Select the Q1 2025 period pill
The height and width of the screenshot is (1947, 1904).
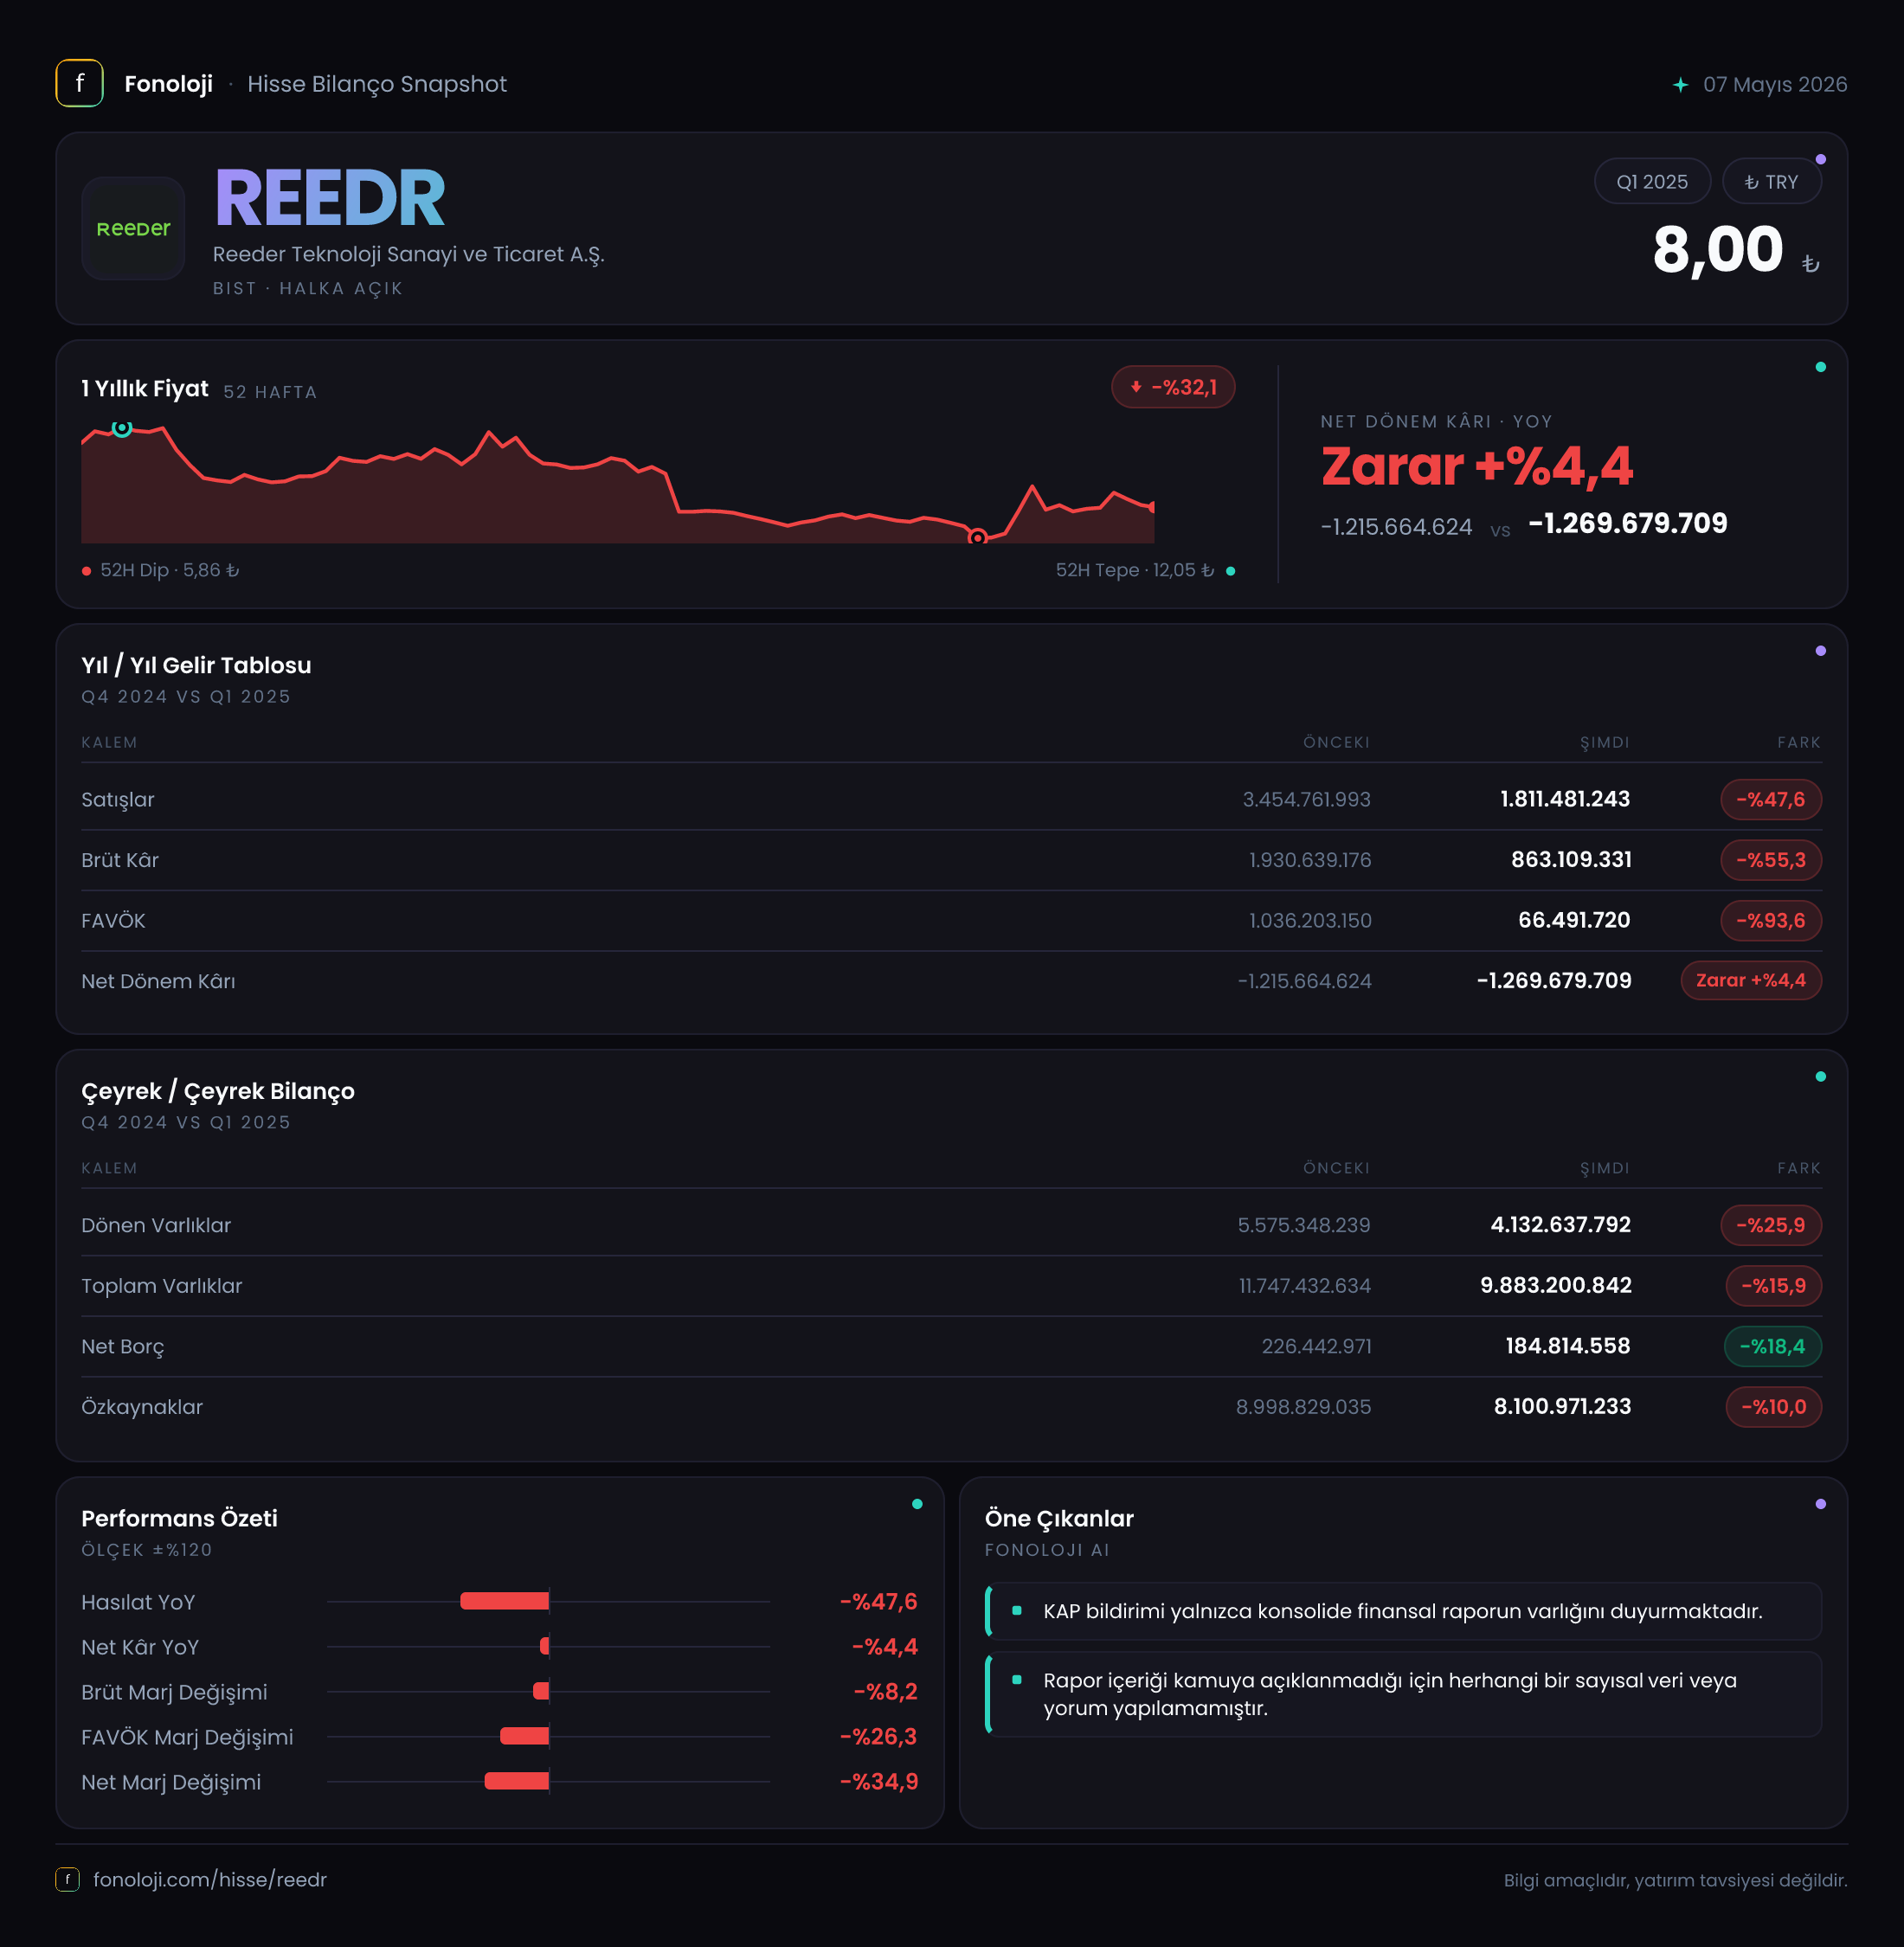[x=1651, y=182]
